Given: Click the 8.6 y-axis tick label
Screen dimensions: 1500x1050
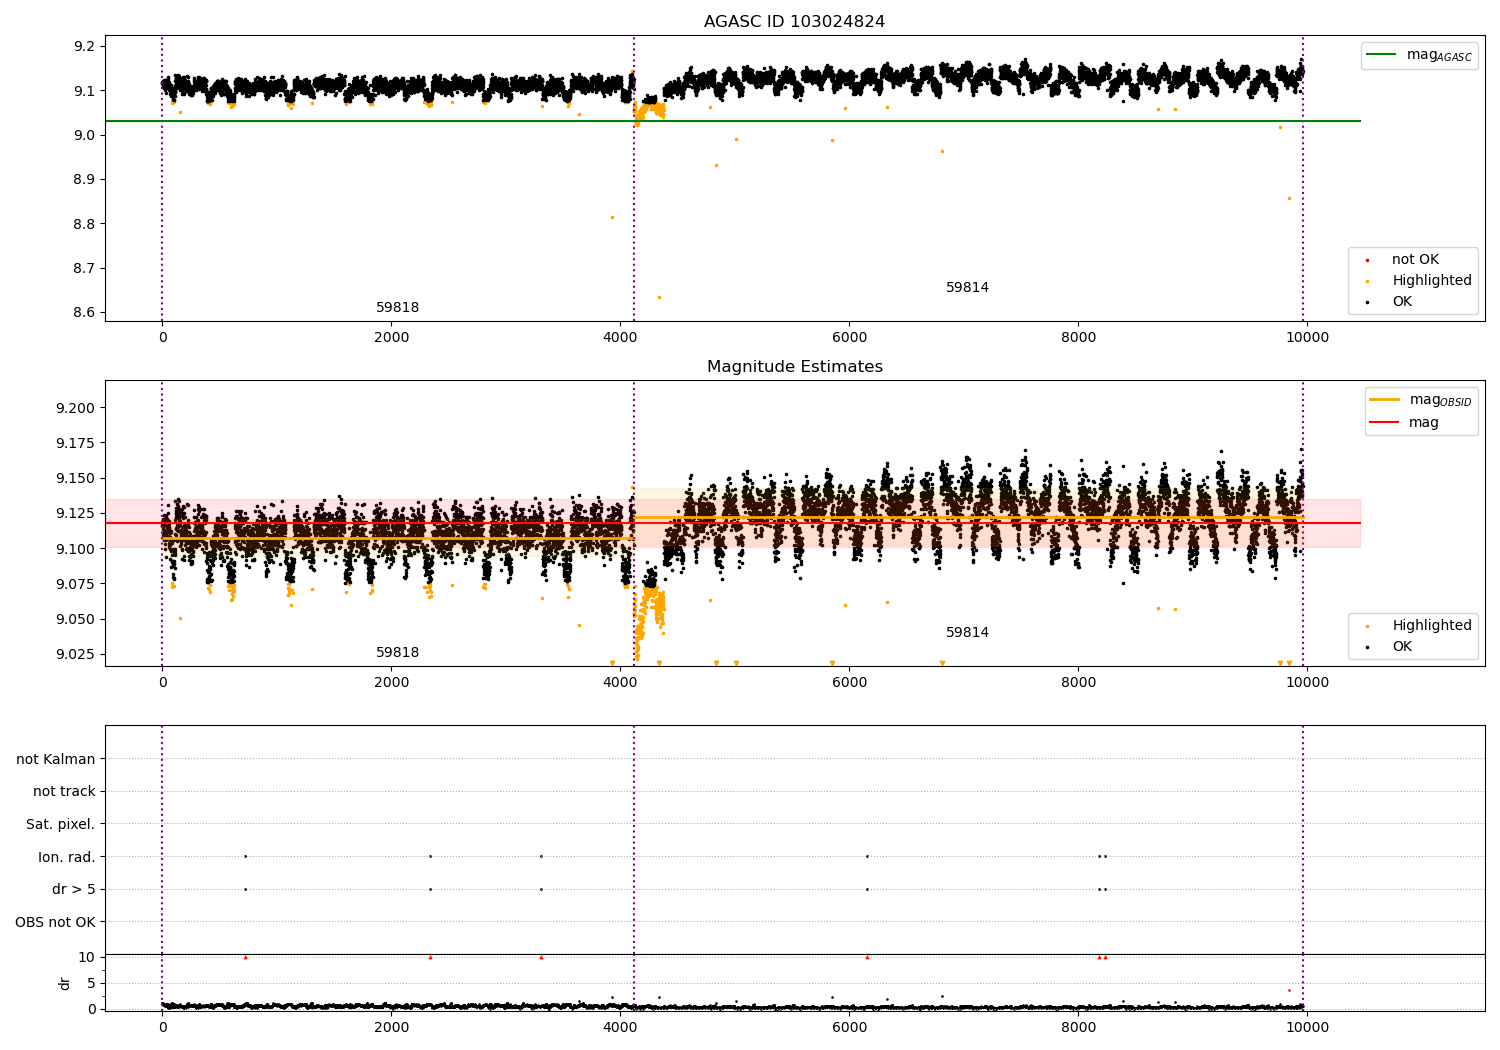Looking at the screenshot, I should (x=85, y=313).
